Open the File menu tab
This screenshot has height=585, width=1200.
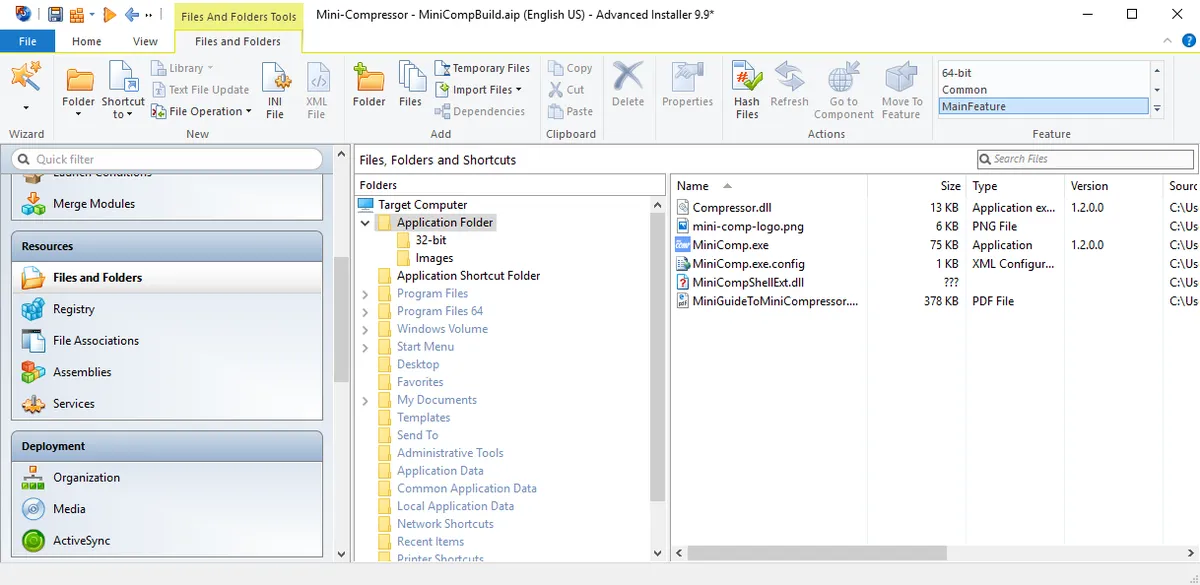coord(28,41)
